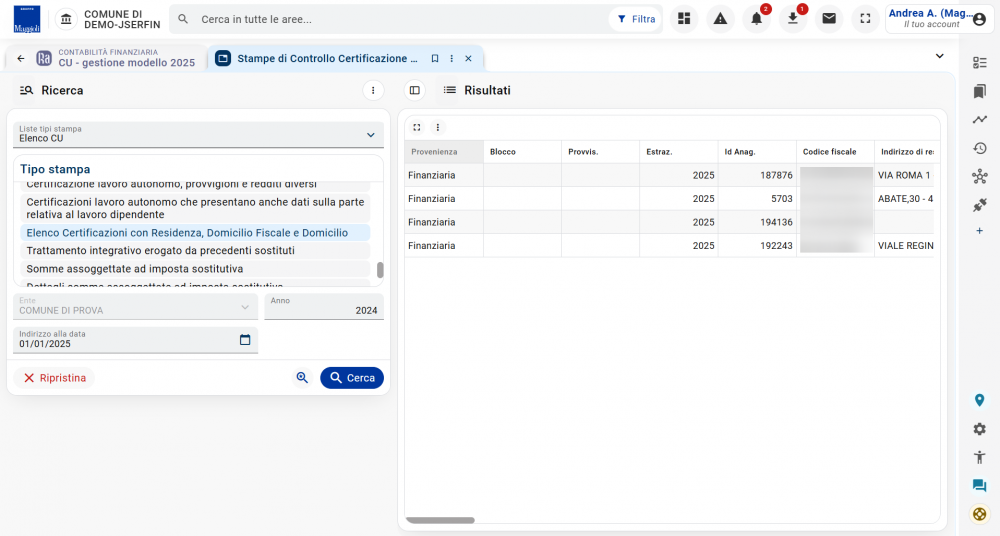Click the Cerca button
The height and width of the screenshot is (536, 1000).
pyautogui.click(x=352, y=378)
